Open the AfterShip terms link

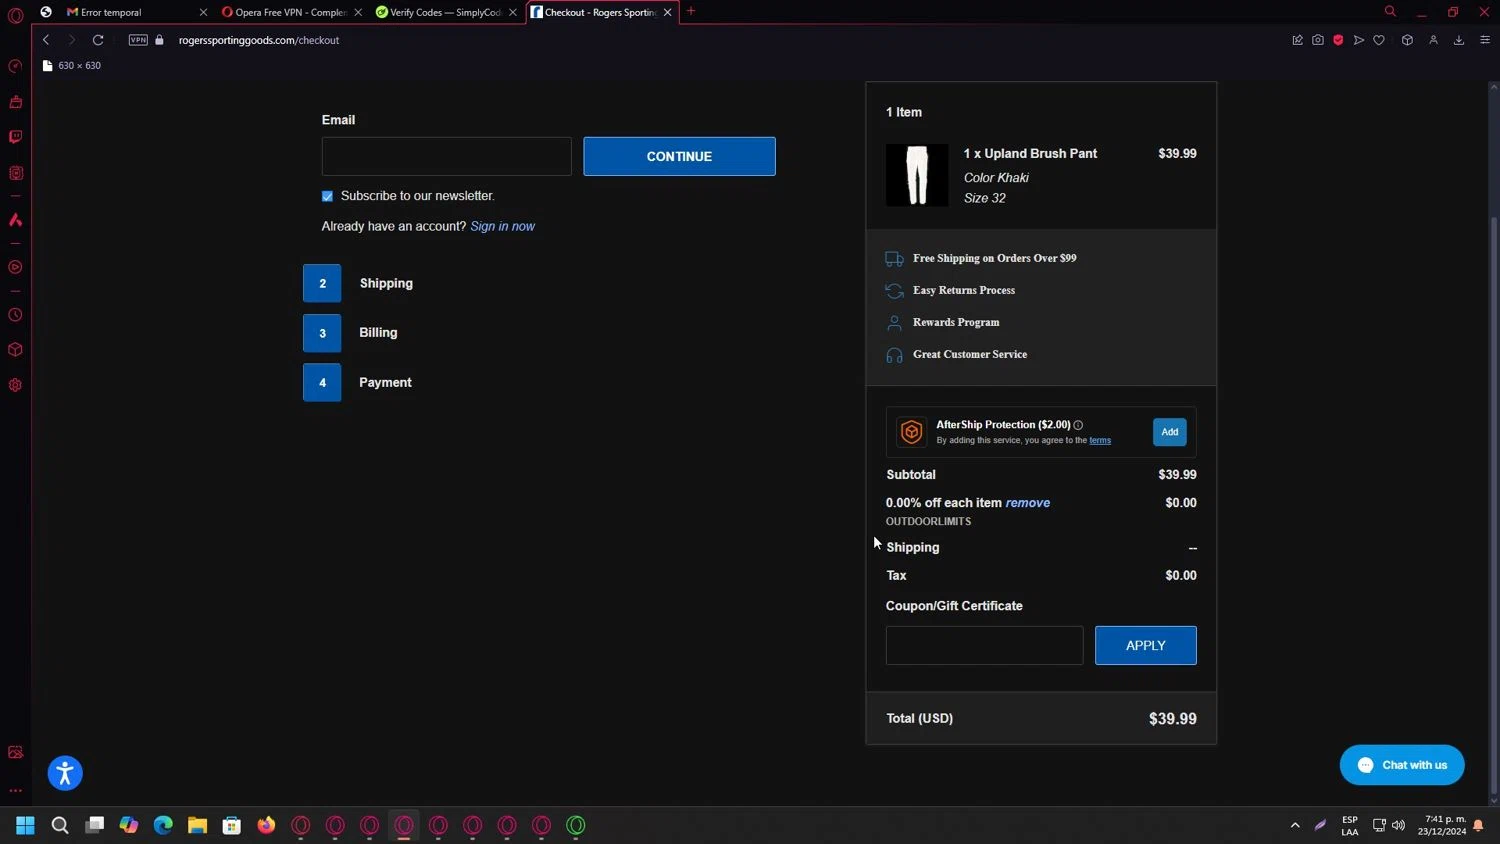click(x=1100, y=440)
